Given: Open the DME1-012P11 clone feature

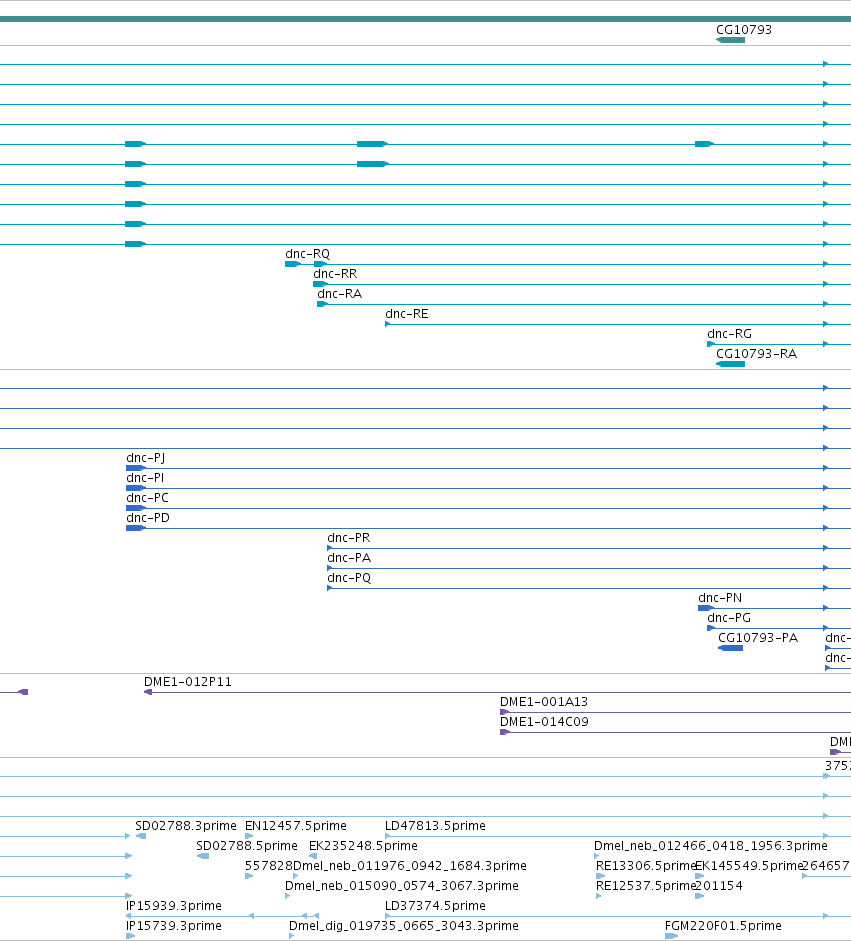Looking at the screenshot, I should [498, 692].
